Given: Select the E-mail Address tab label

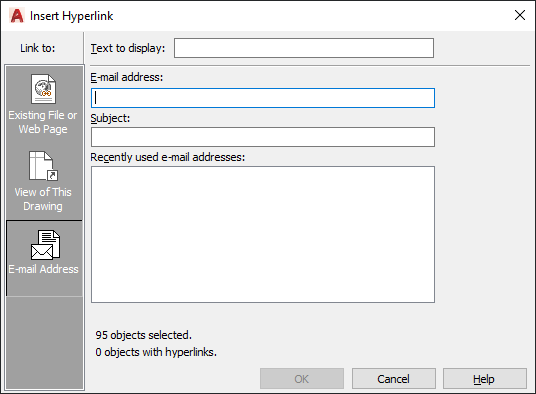Looking at the screenshot, I should [43, 269].
